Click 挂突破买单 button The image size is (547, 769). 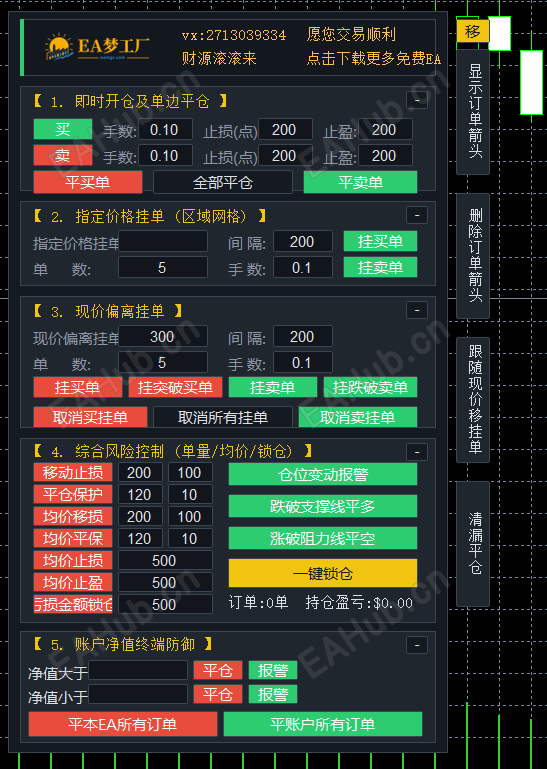pos(175,387)
